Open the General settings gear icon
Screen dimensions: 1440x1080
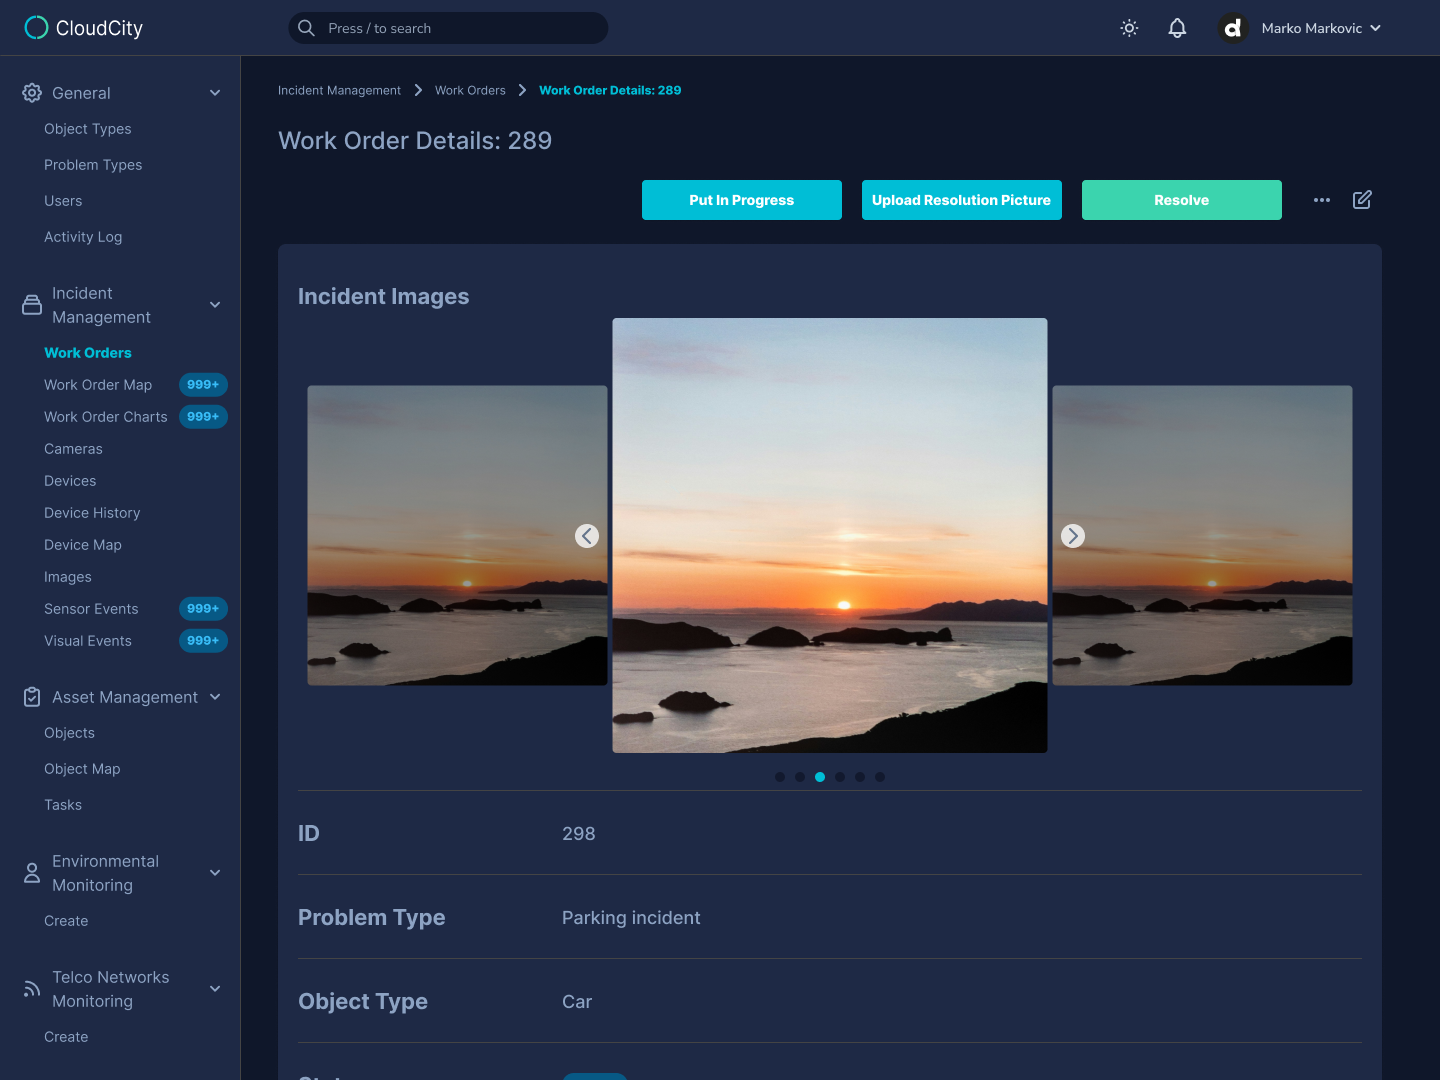tap(31, 92)
